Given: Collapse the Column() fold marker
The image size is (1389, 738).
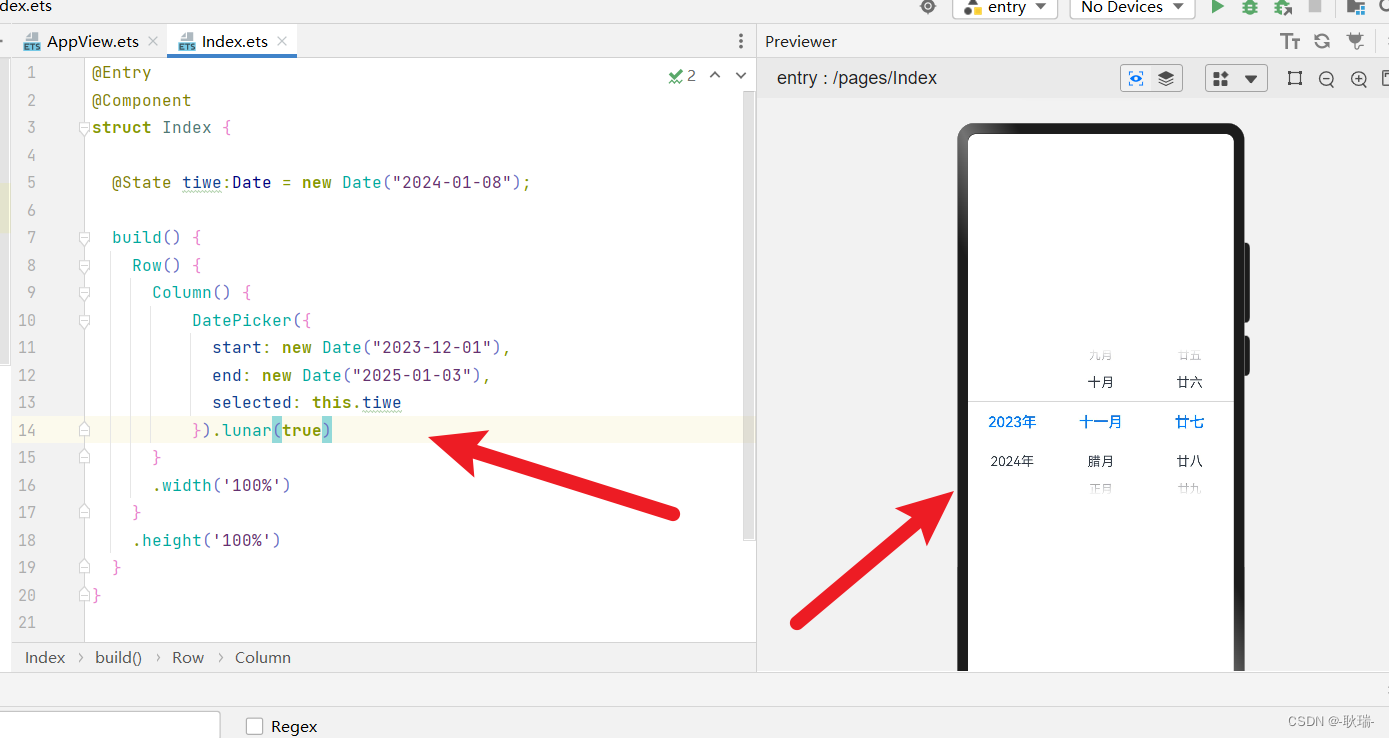Looking at the screenshot, I should [84, 293].
